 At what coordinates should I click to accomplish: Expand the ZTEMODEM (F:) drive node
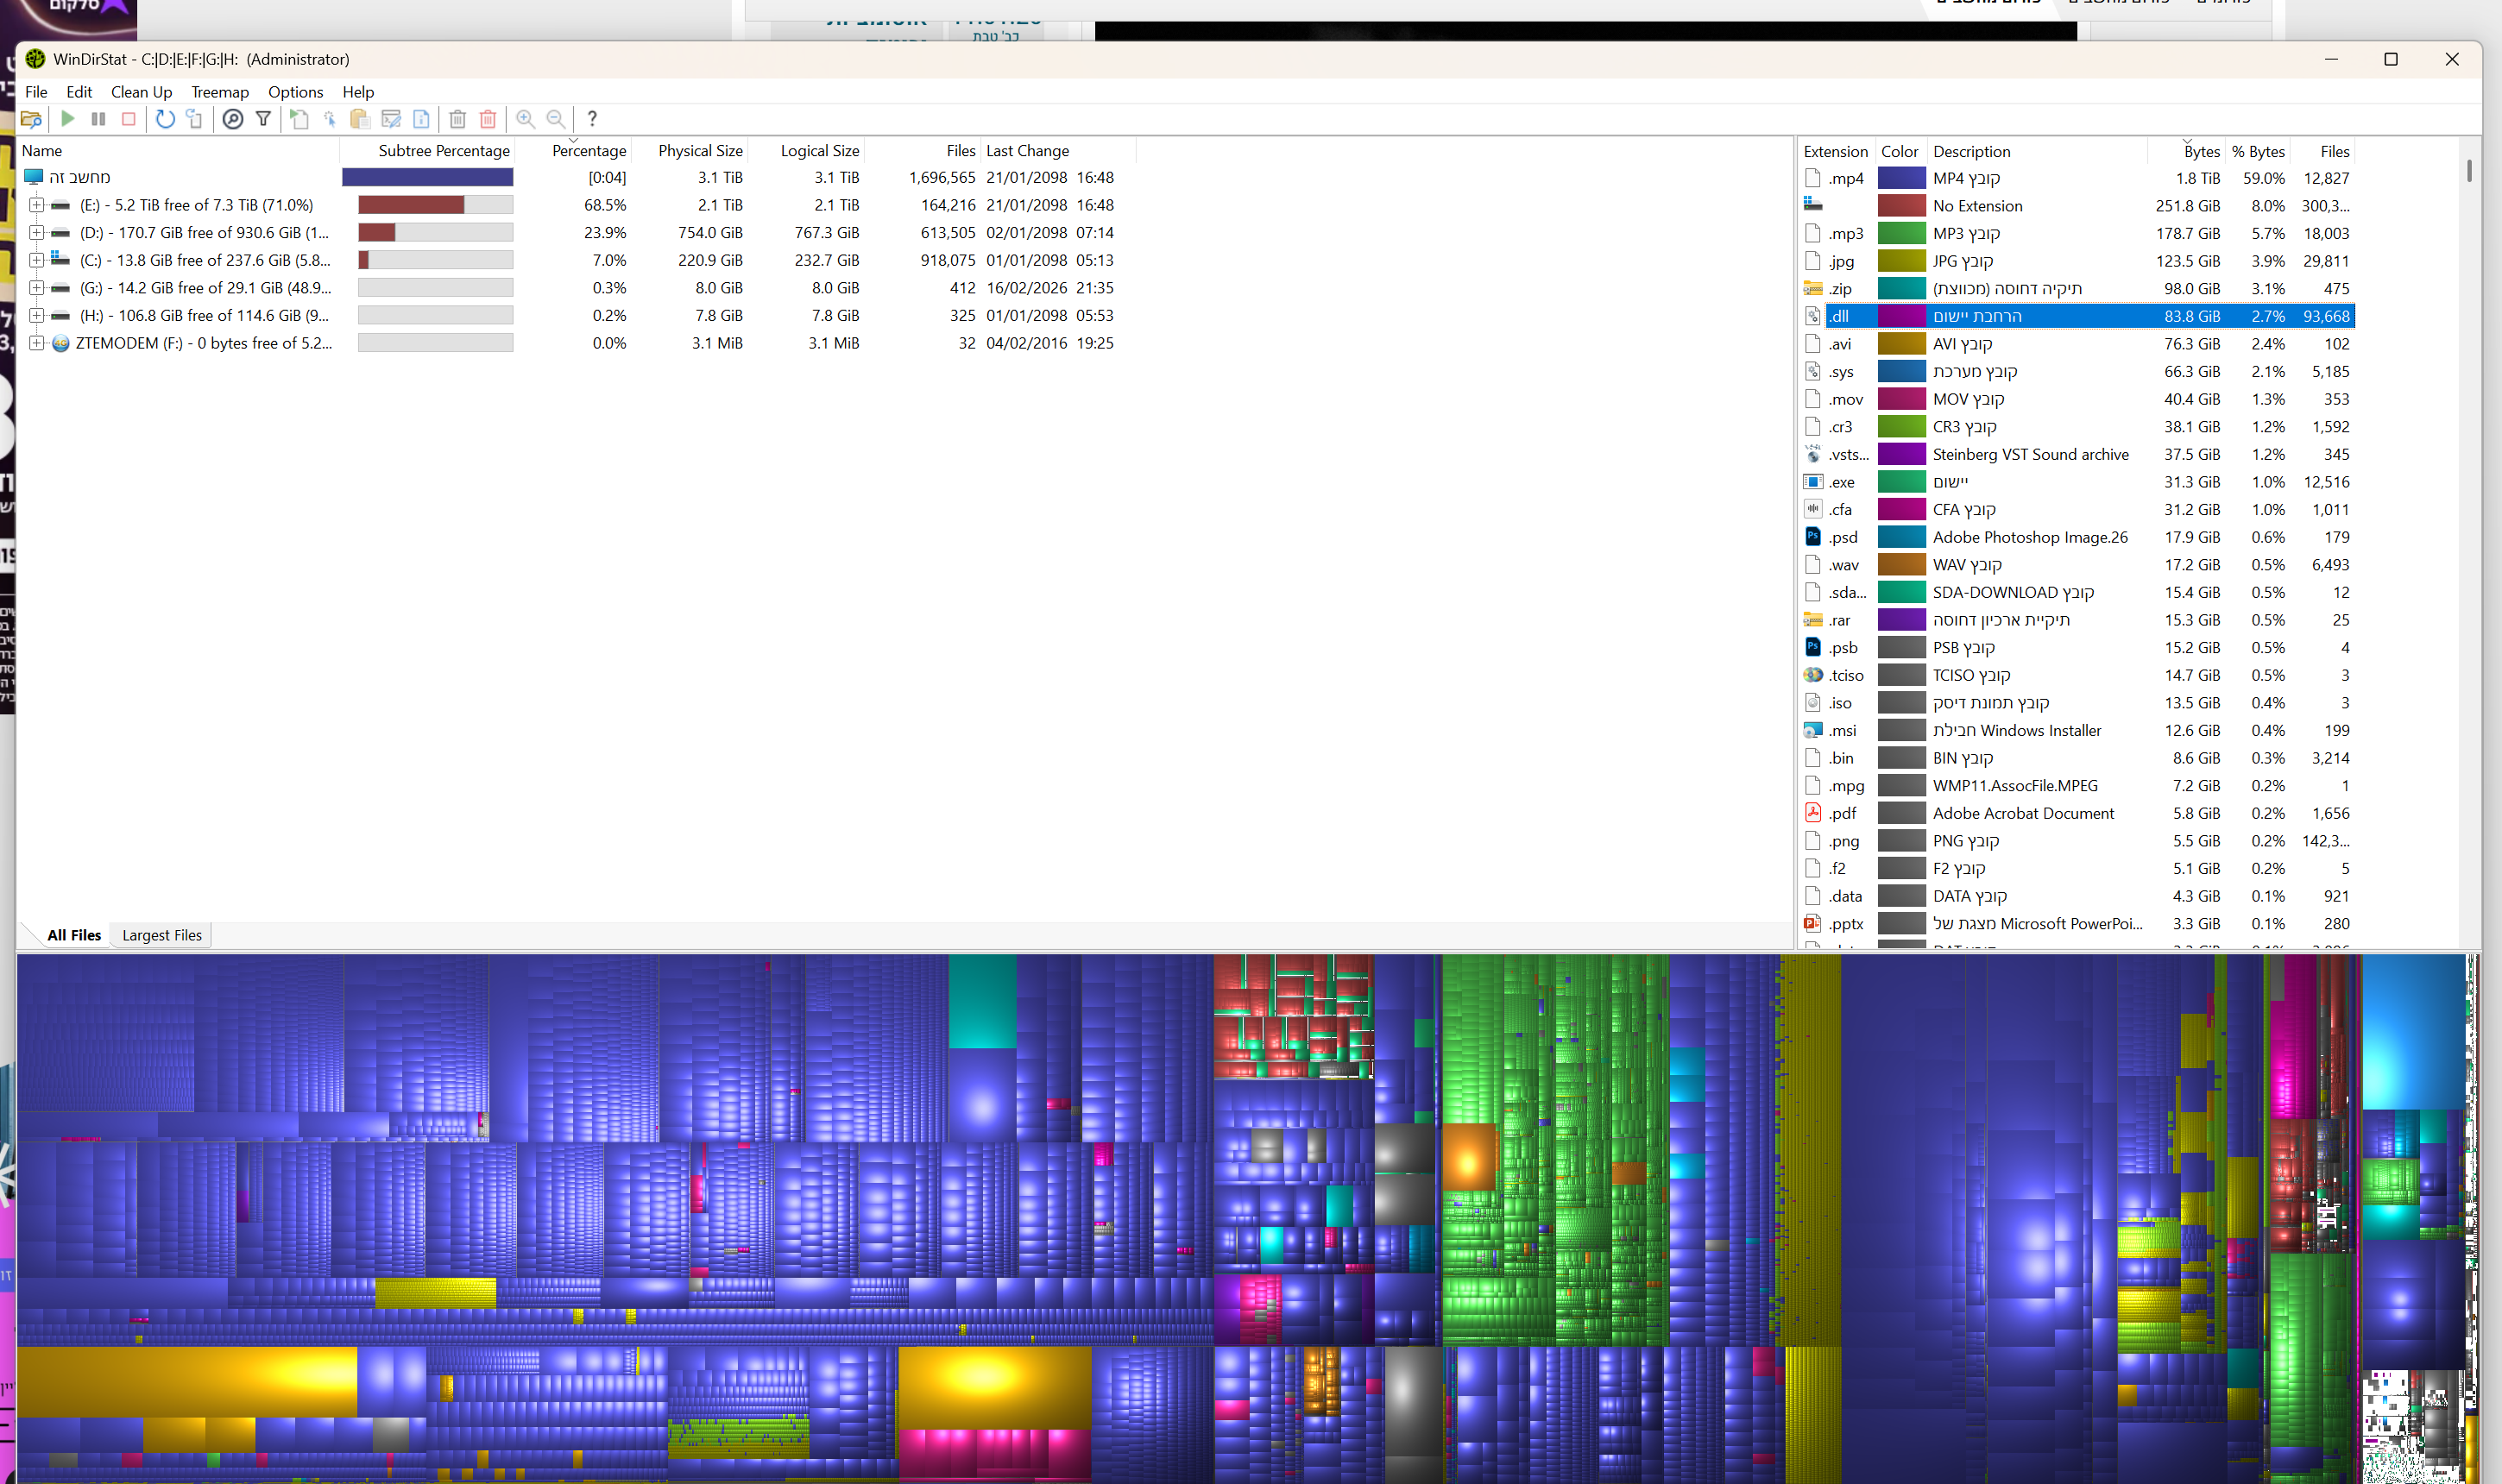36,343
